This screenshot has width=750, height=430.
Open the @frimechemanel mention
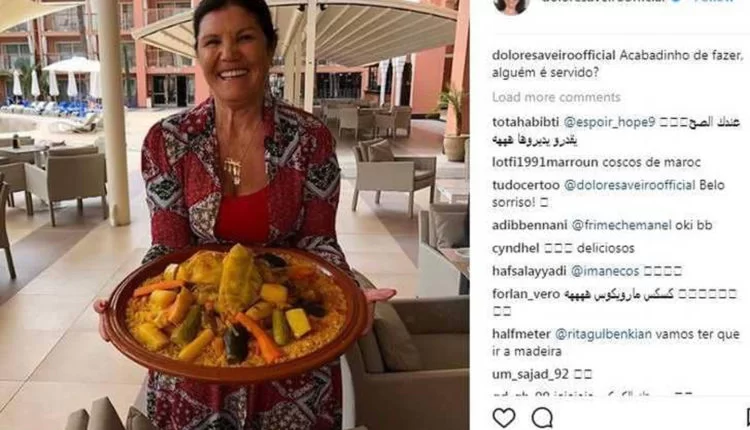622,225
